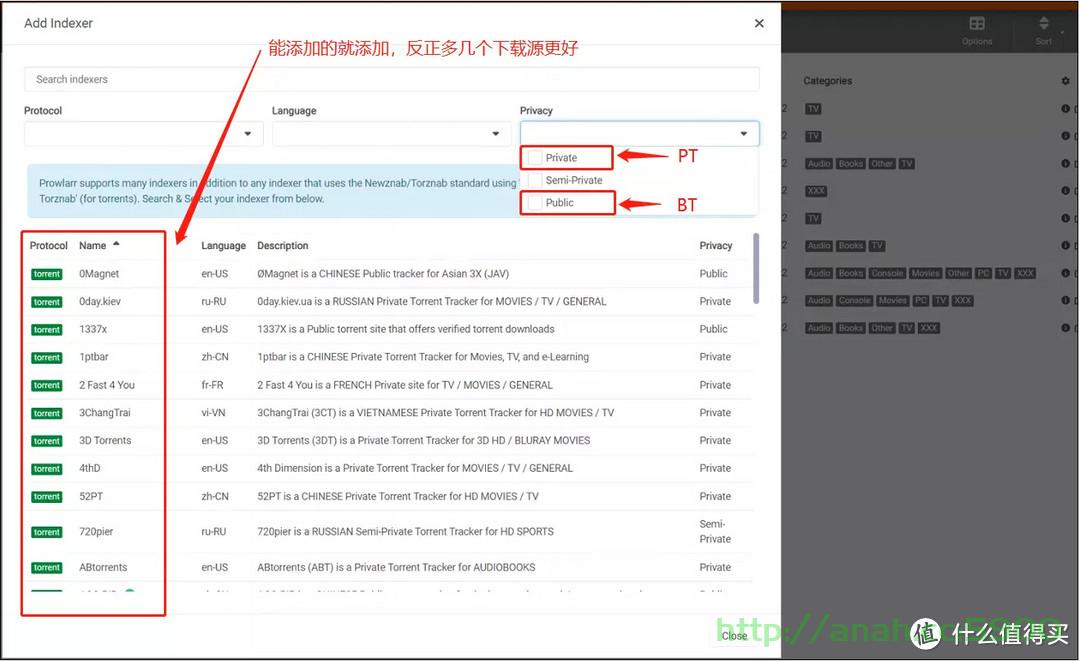The width and height of the screenshot is (1080, 661).
Task: Select the 3D Torrents indexer
Action: 105,441
